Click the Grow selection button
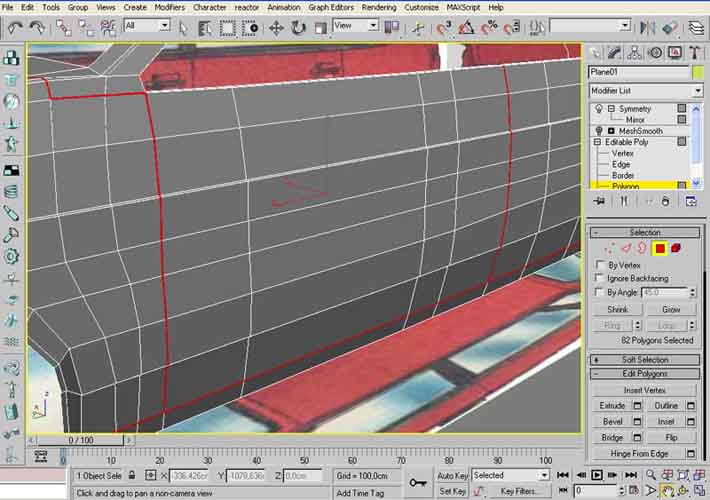The height and width of the screenshot is (500, 710). 671,309
